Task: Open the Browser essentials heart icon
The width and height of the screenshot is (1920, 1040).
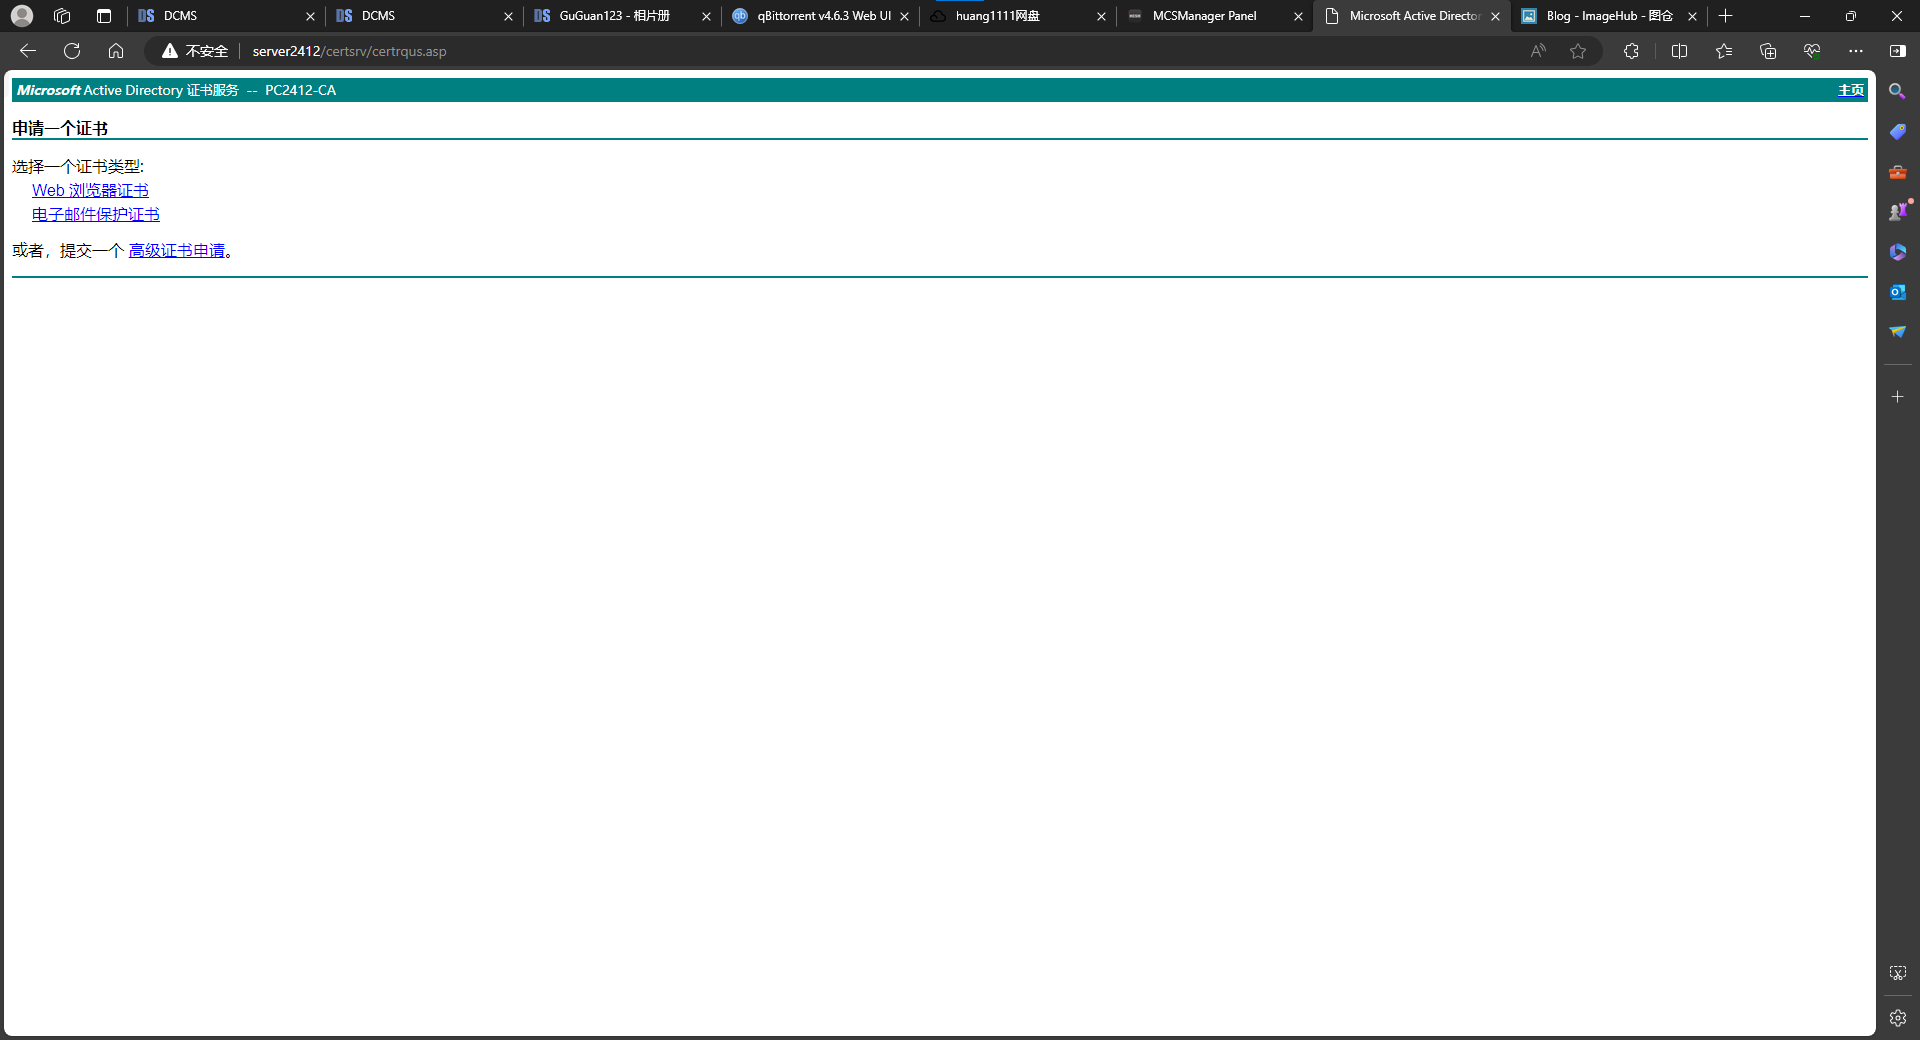Action: [1812, 51]
